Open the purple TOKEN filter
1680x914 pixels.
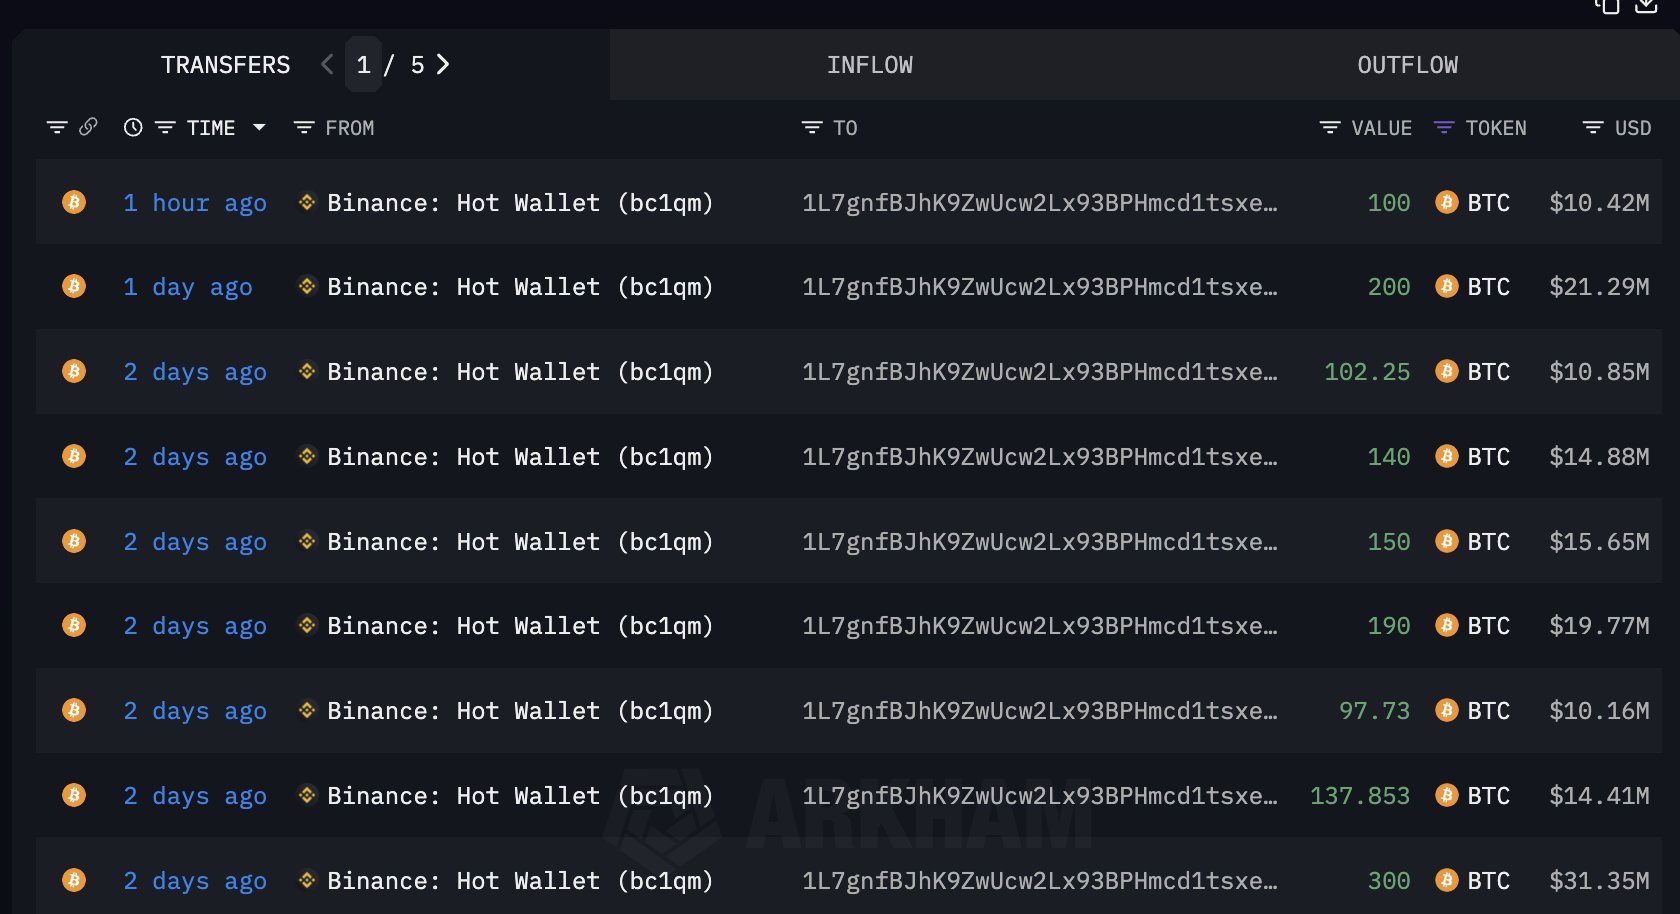point(1443,128)
